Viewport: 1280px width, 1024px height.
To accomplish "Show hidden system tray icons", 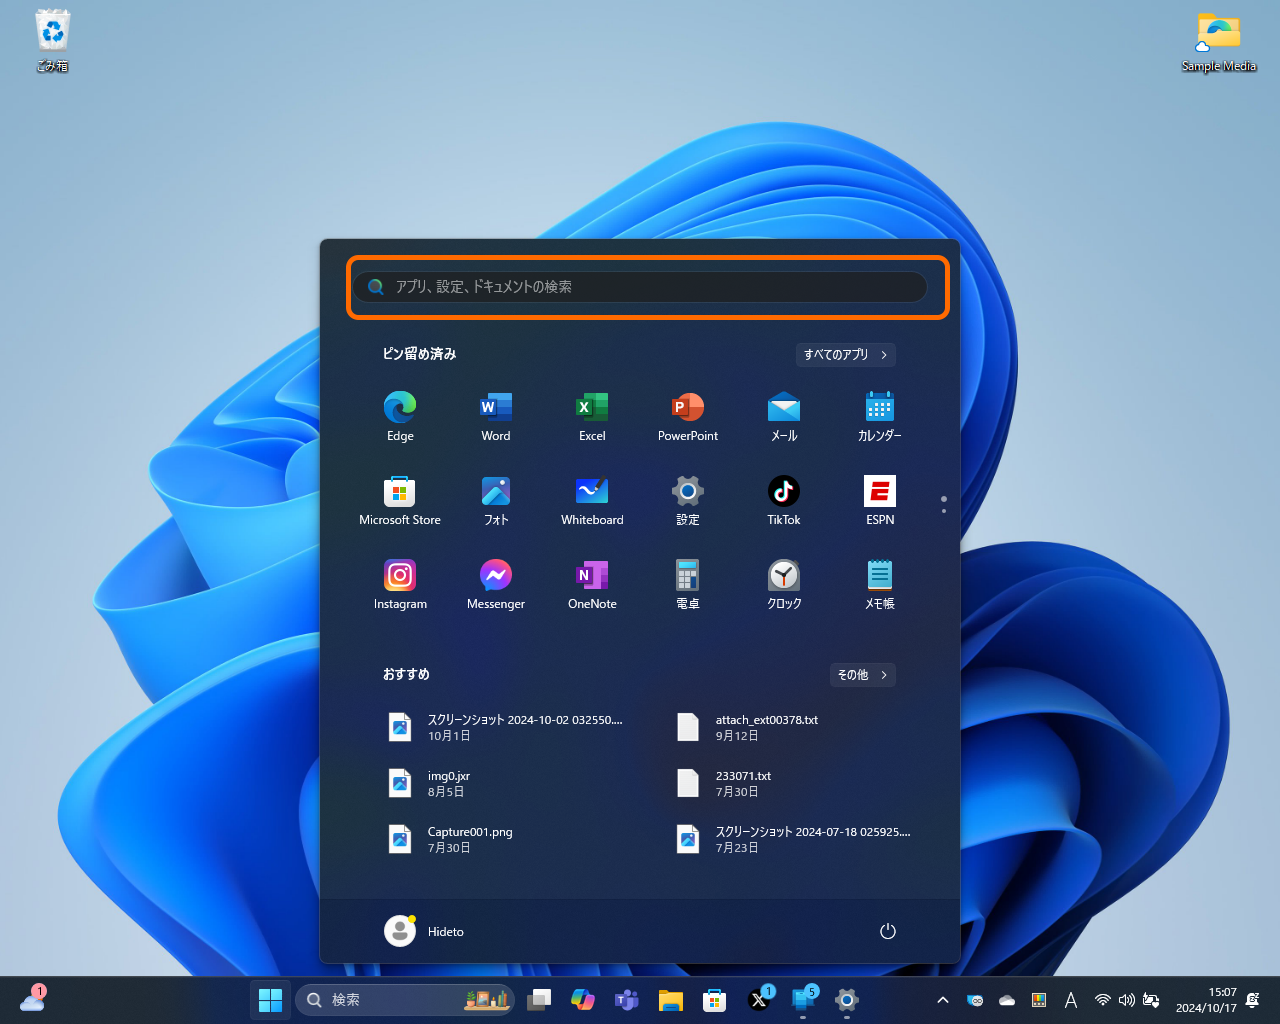I will [942, 1000].
